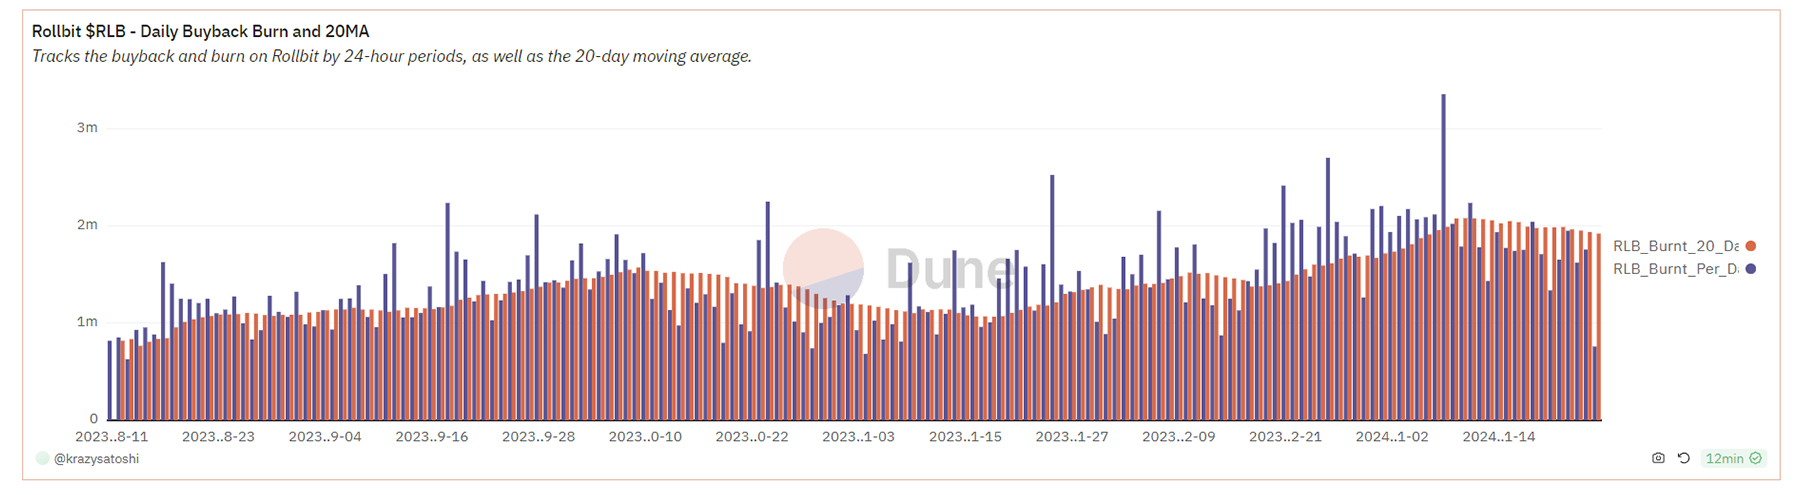The image size is (1800, 495).
Task: Click the 1m y-axis label
Action: (x=87, y=321)
